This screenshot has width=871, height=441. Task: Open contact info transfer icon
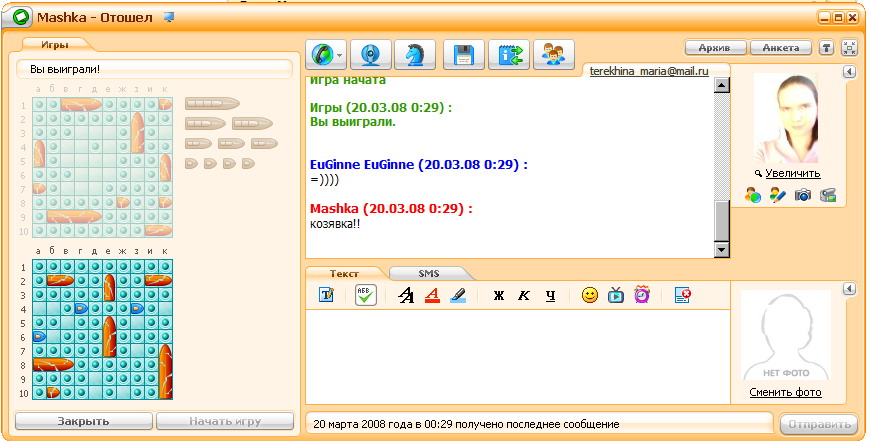[x=509, y=54]
